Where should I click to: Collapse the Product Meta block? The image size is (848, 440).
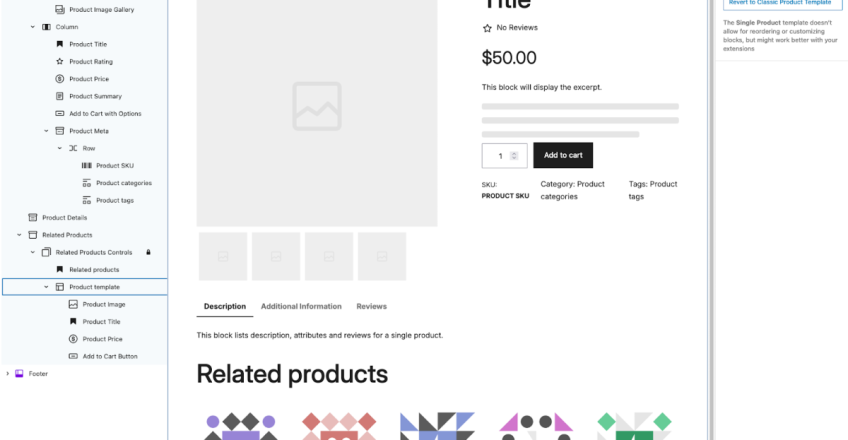click(x=46, y=131)
